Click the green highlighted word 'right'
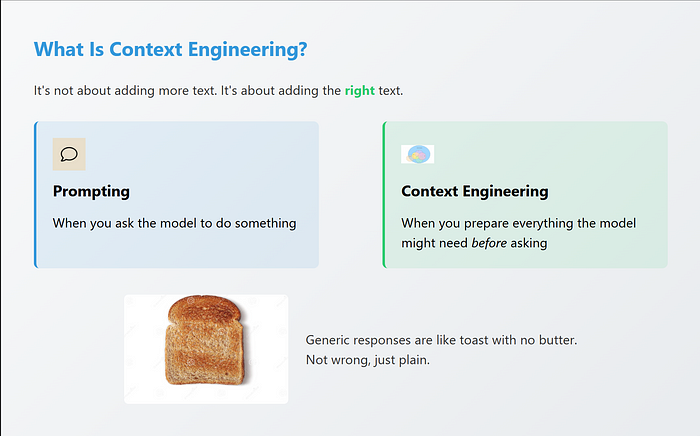Image resolution: width=700 pixels, height=436 pixels. (360, 91)
